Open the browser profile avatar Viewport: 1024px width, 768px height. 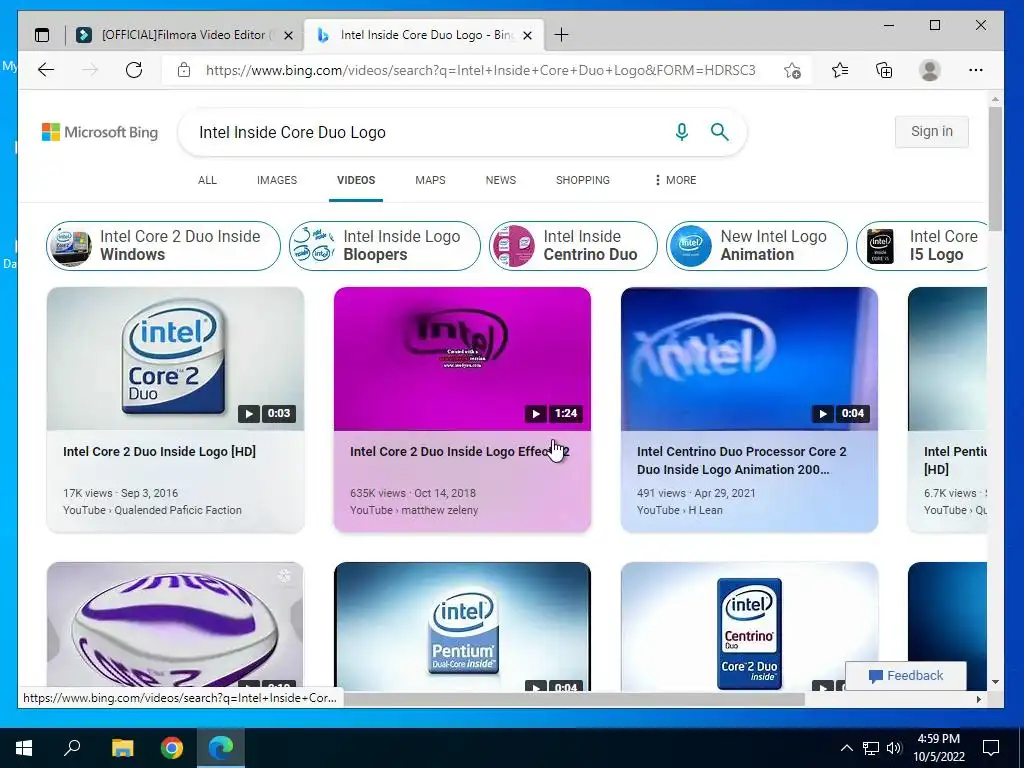(x=929, y=70)
